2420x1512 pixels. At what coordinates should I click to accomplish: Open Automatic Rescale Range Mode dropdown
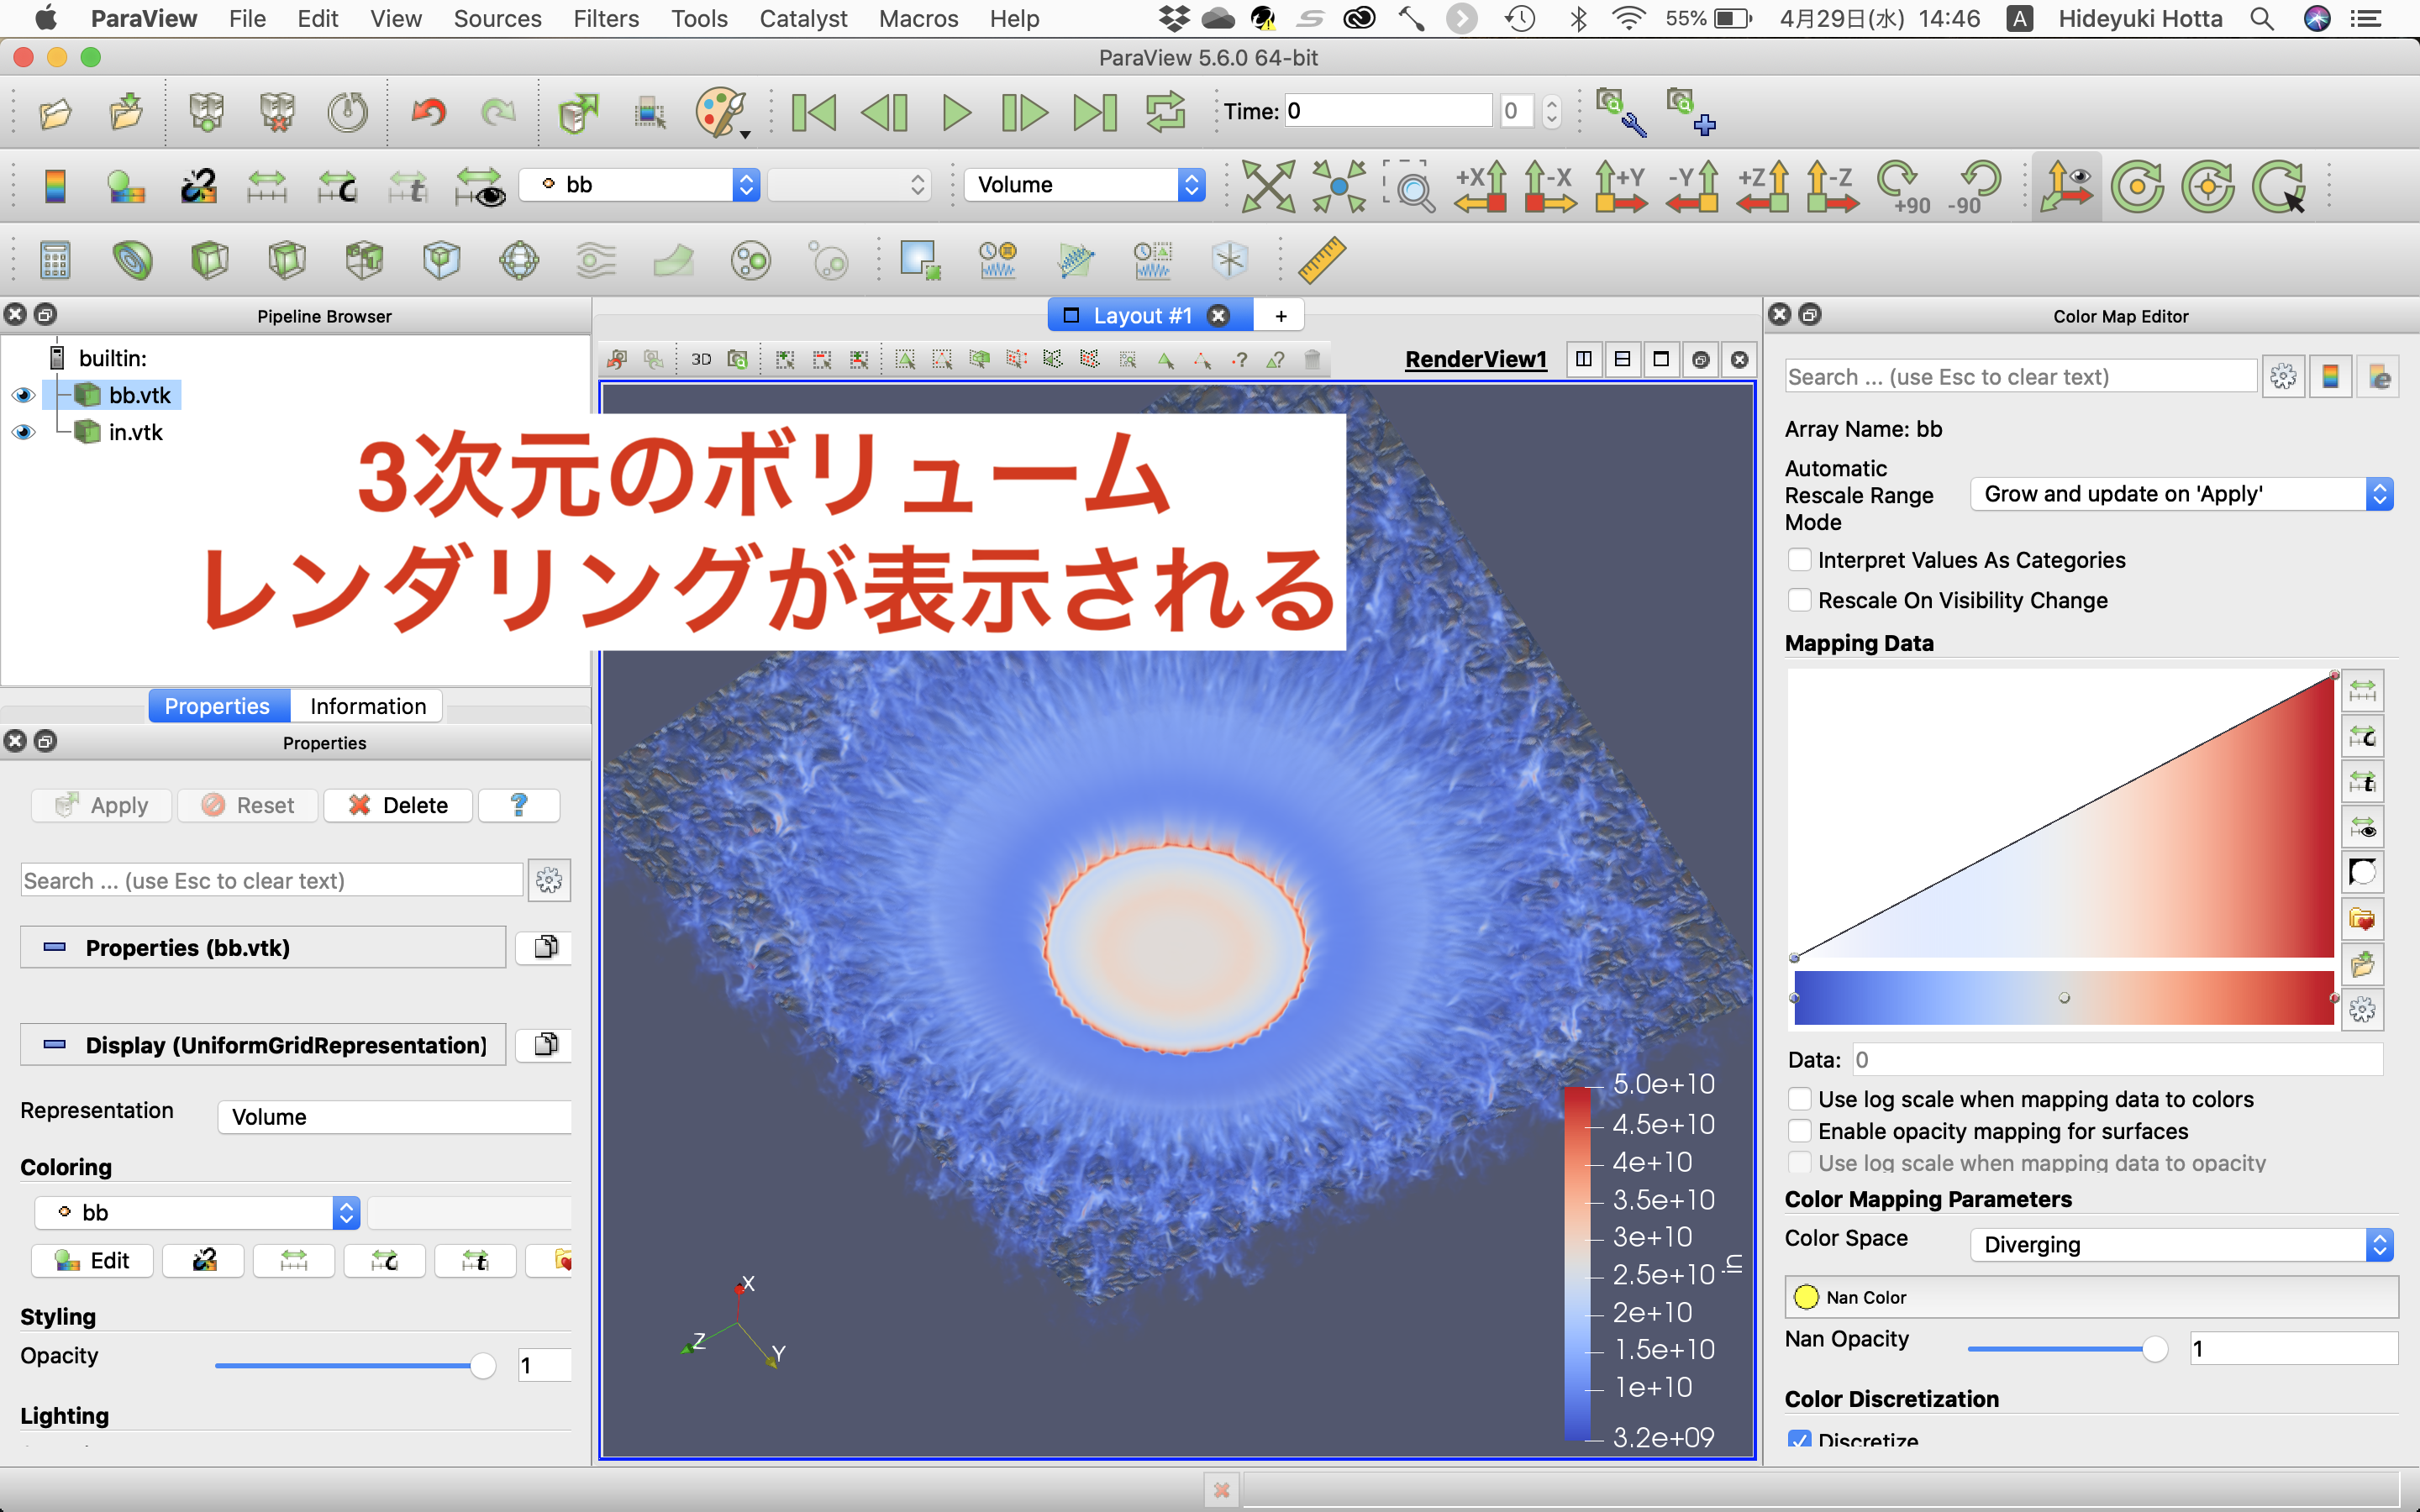[x=2181, y=494]
